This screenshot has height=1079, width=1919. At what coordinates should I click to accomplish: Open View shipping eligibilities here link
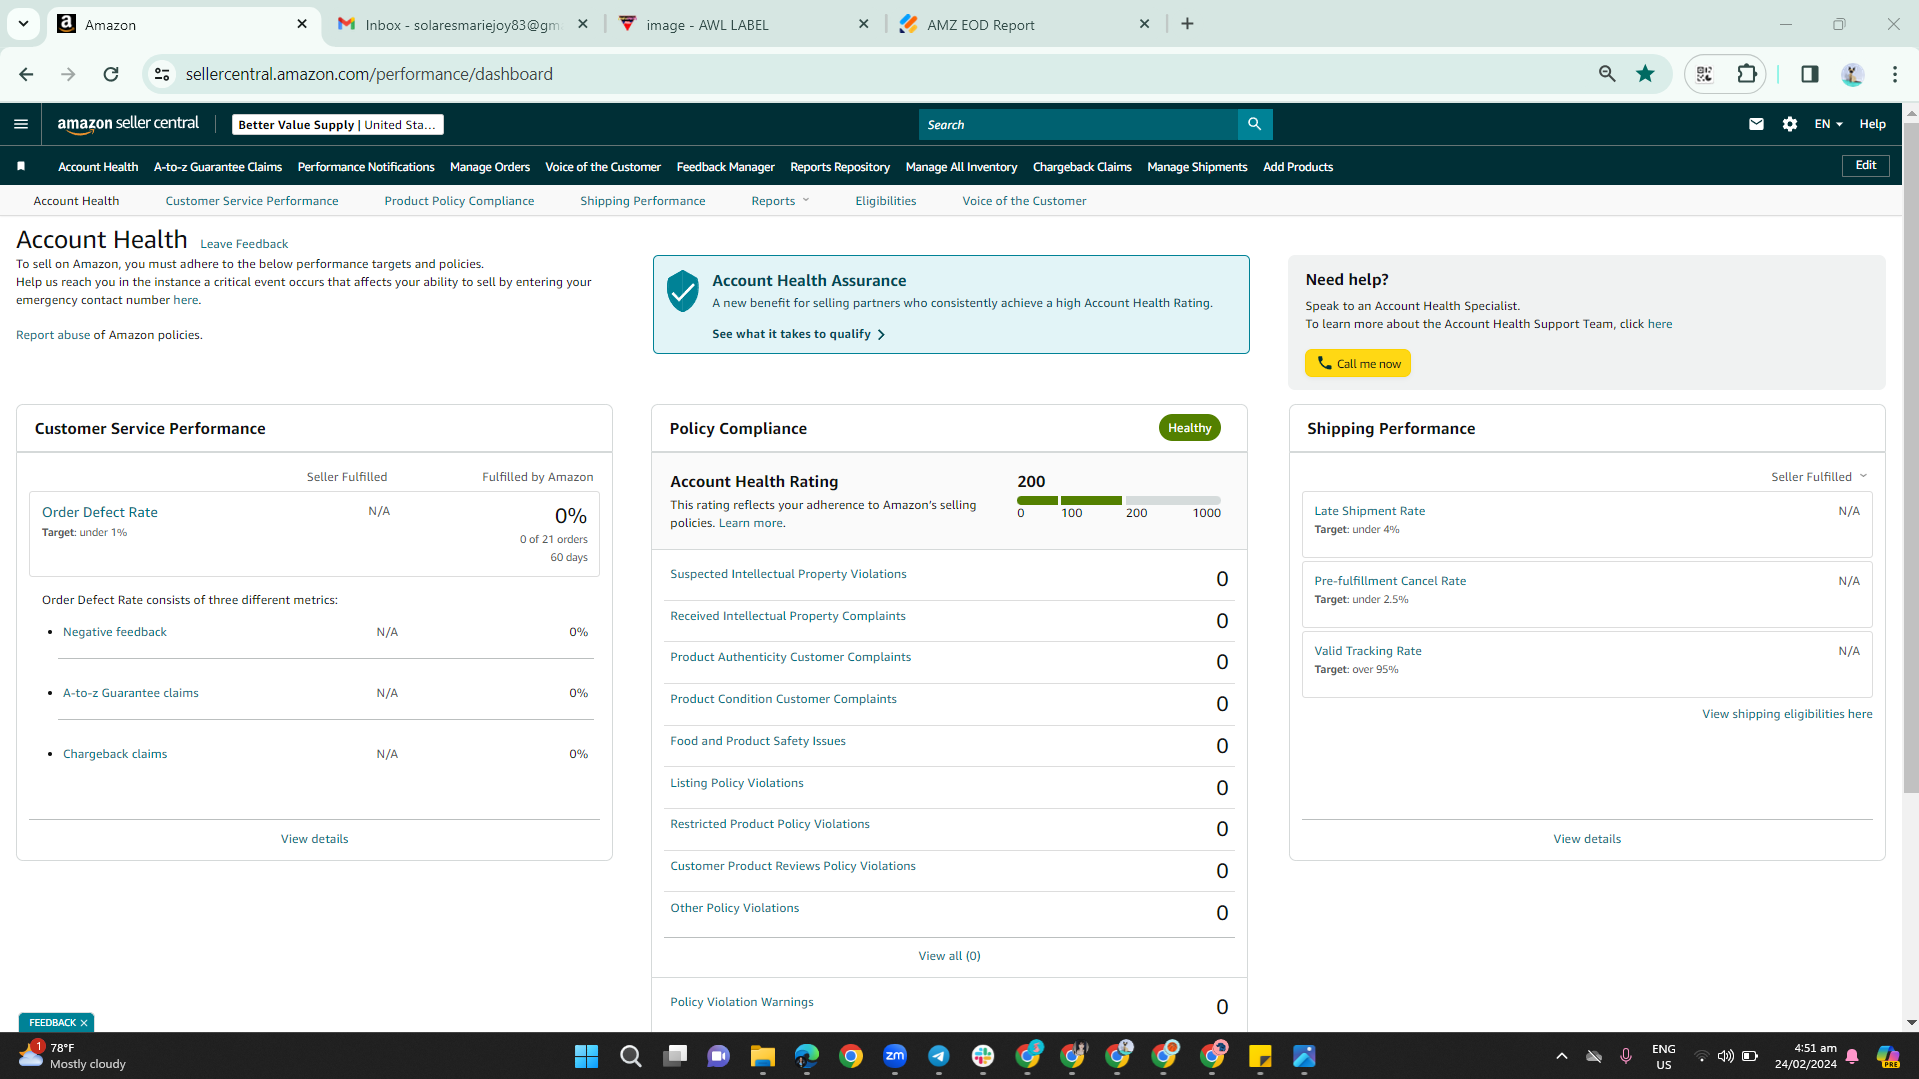pos(1786,714)
